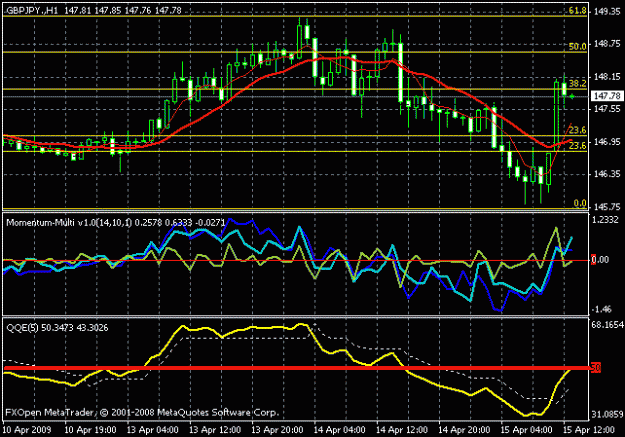625x437 pixels.
Task: Click the -1.46 momentum scale value
Action: pos(602,309)
